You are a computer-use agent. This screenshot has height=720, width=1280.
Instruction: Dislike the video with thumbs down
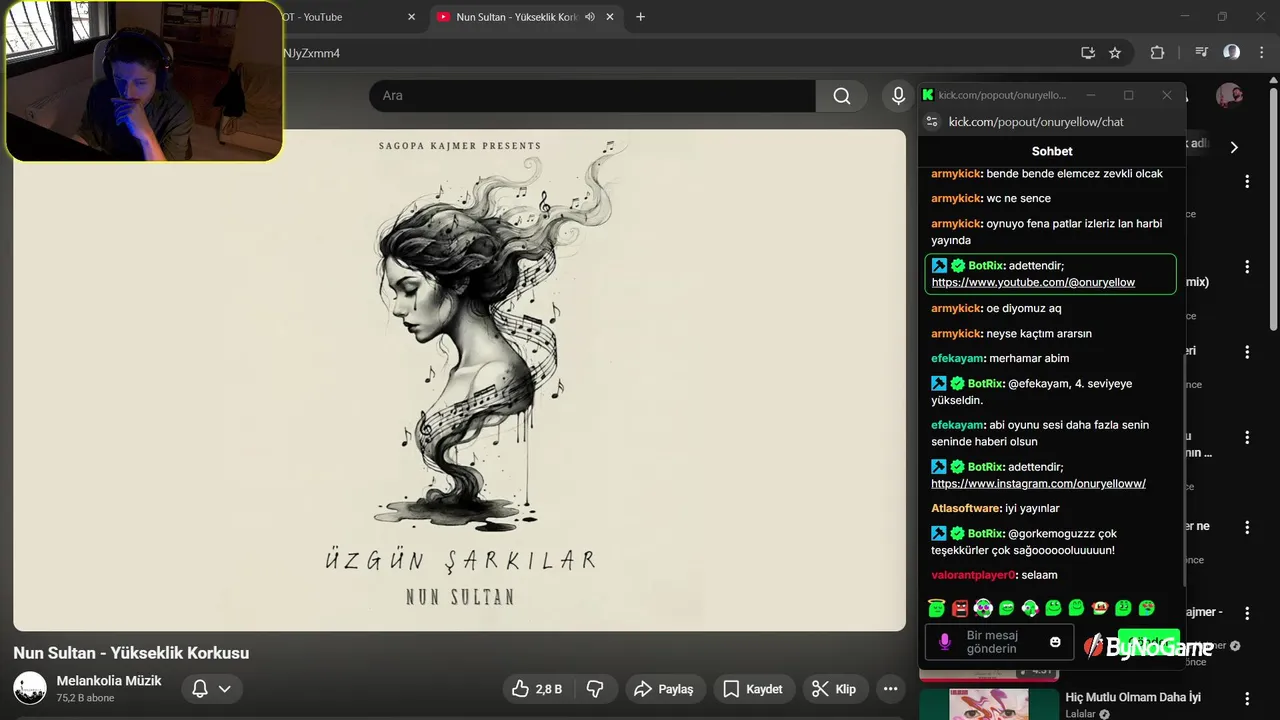(595, 689)
